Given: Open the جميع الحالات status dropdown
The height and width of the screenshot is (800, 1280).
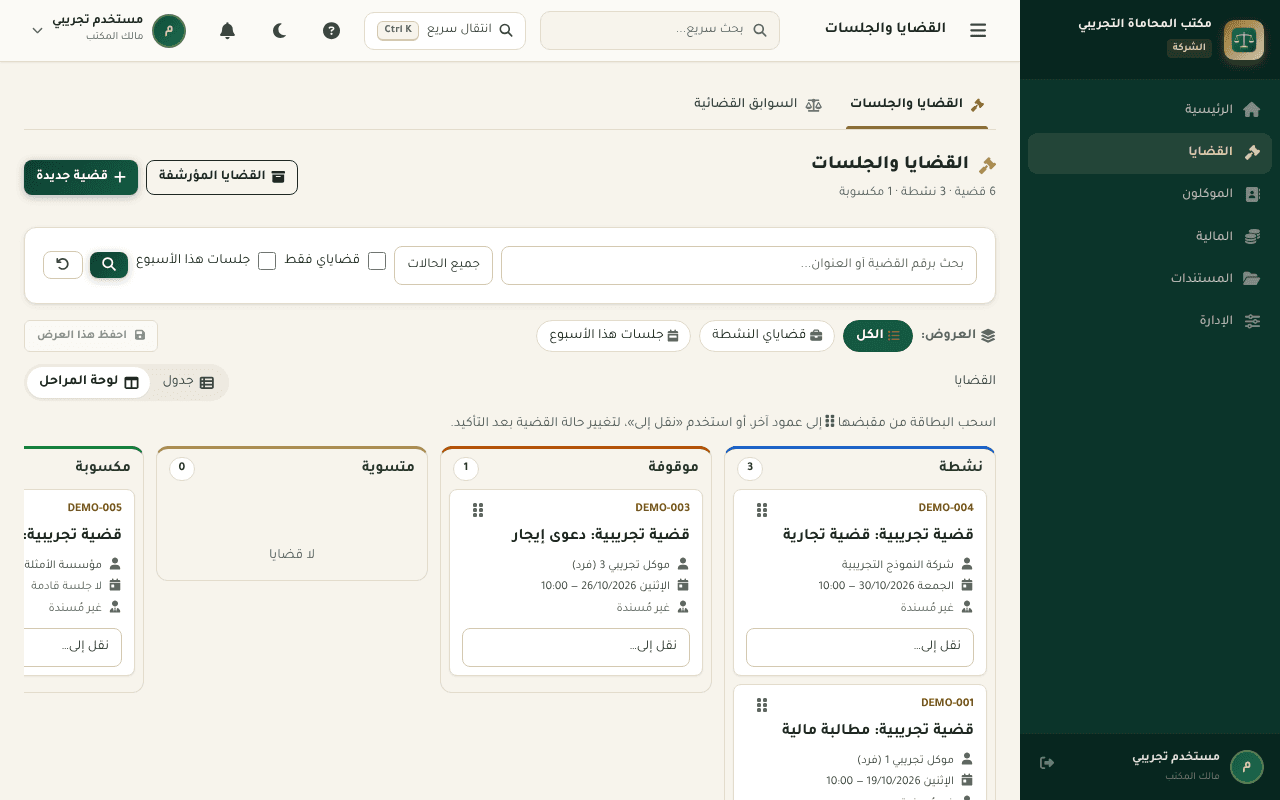Looking at the screenshot, I should (x=443, y=265).
